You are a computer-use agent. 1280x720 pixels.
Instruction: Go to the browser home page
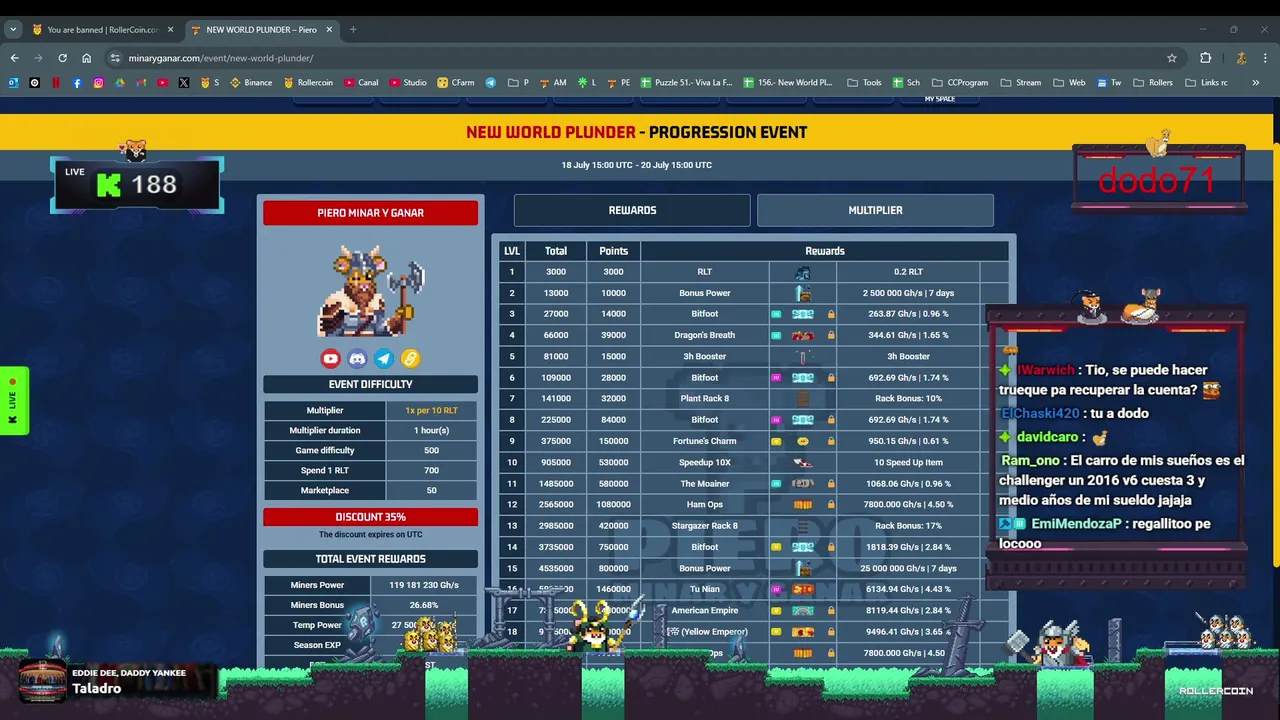(x=87, y=58)
